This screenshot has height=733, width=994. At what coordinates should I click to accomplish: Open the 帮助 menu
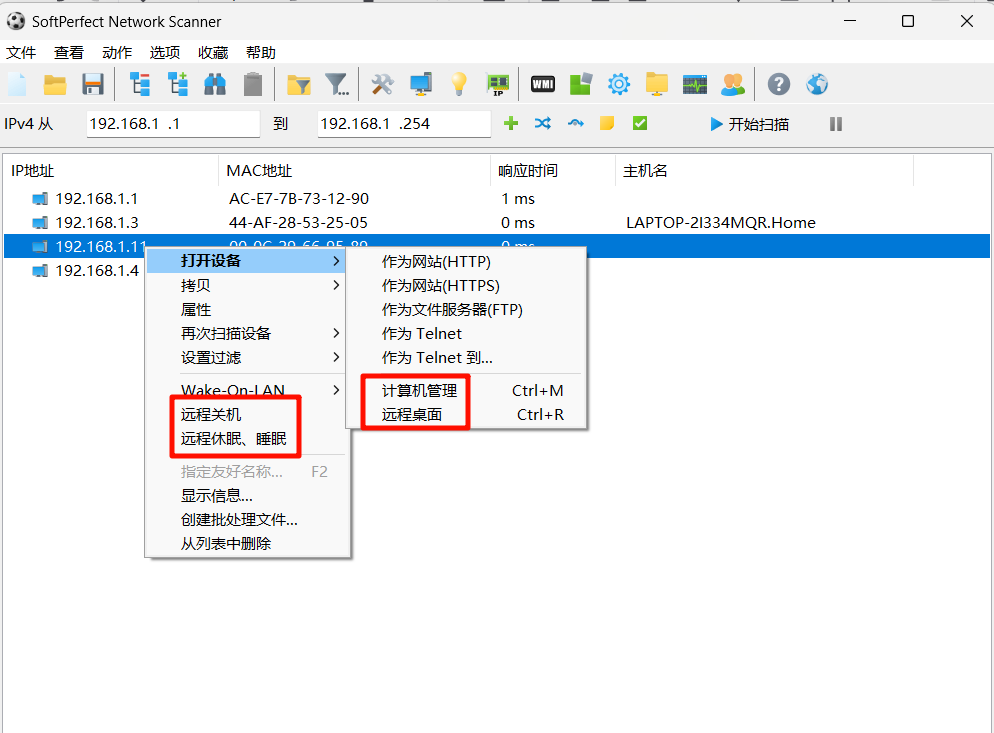(x=261, y=53)
